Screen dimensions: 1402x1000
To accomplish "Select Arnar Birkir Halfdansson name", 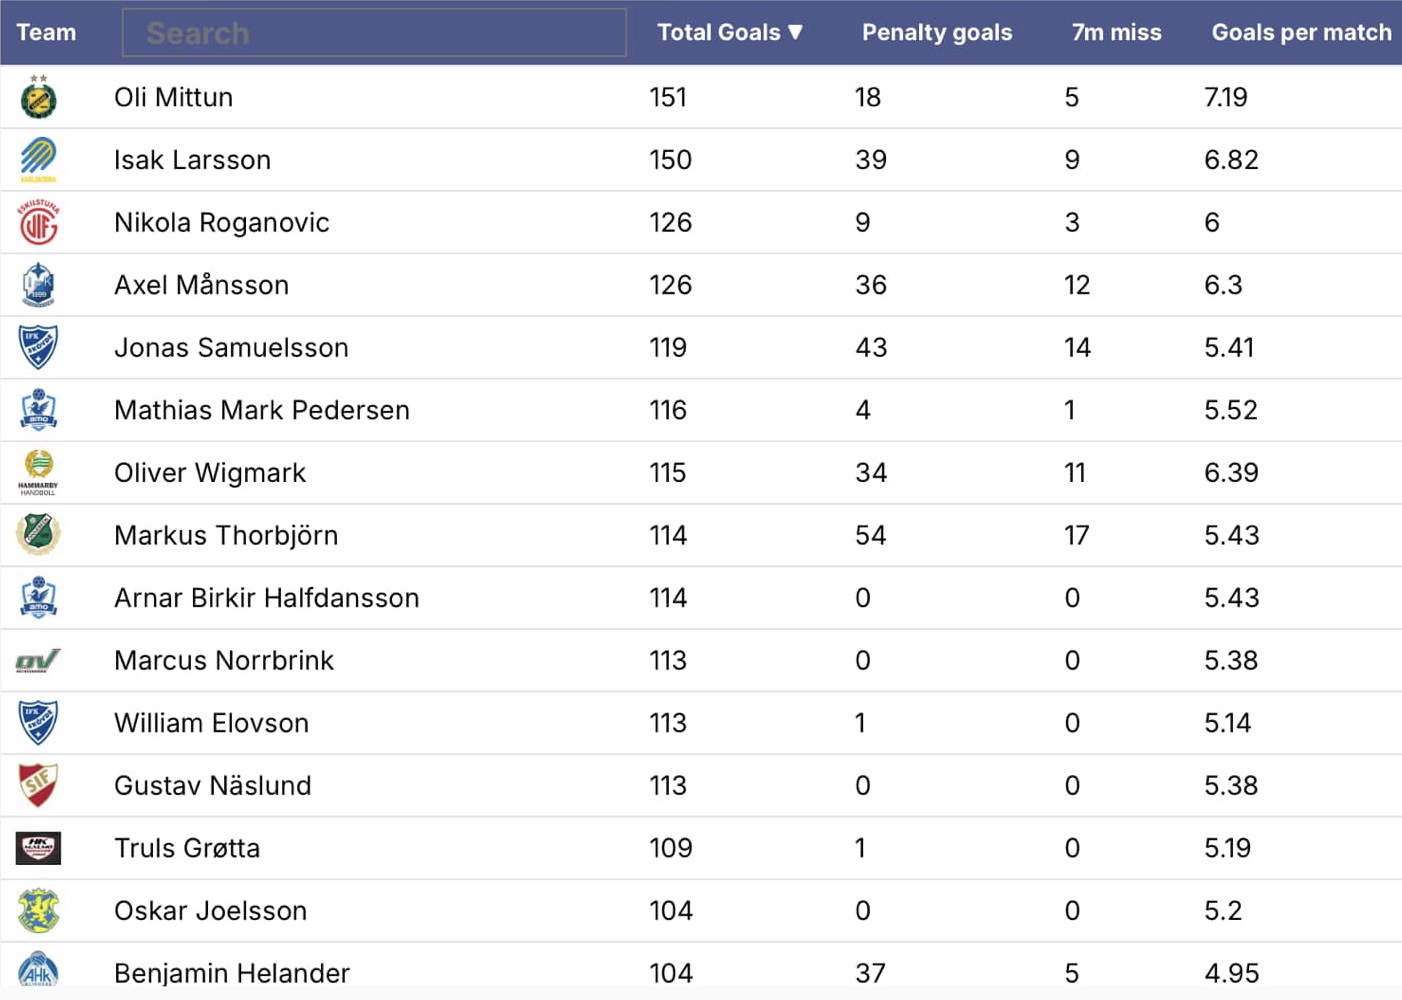I will 266,598.
